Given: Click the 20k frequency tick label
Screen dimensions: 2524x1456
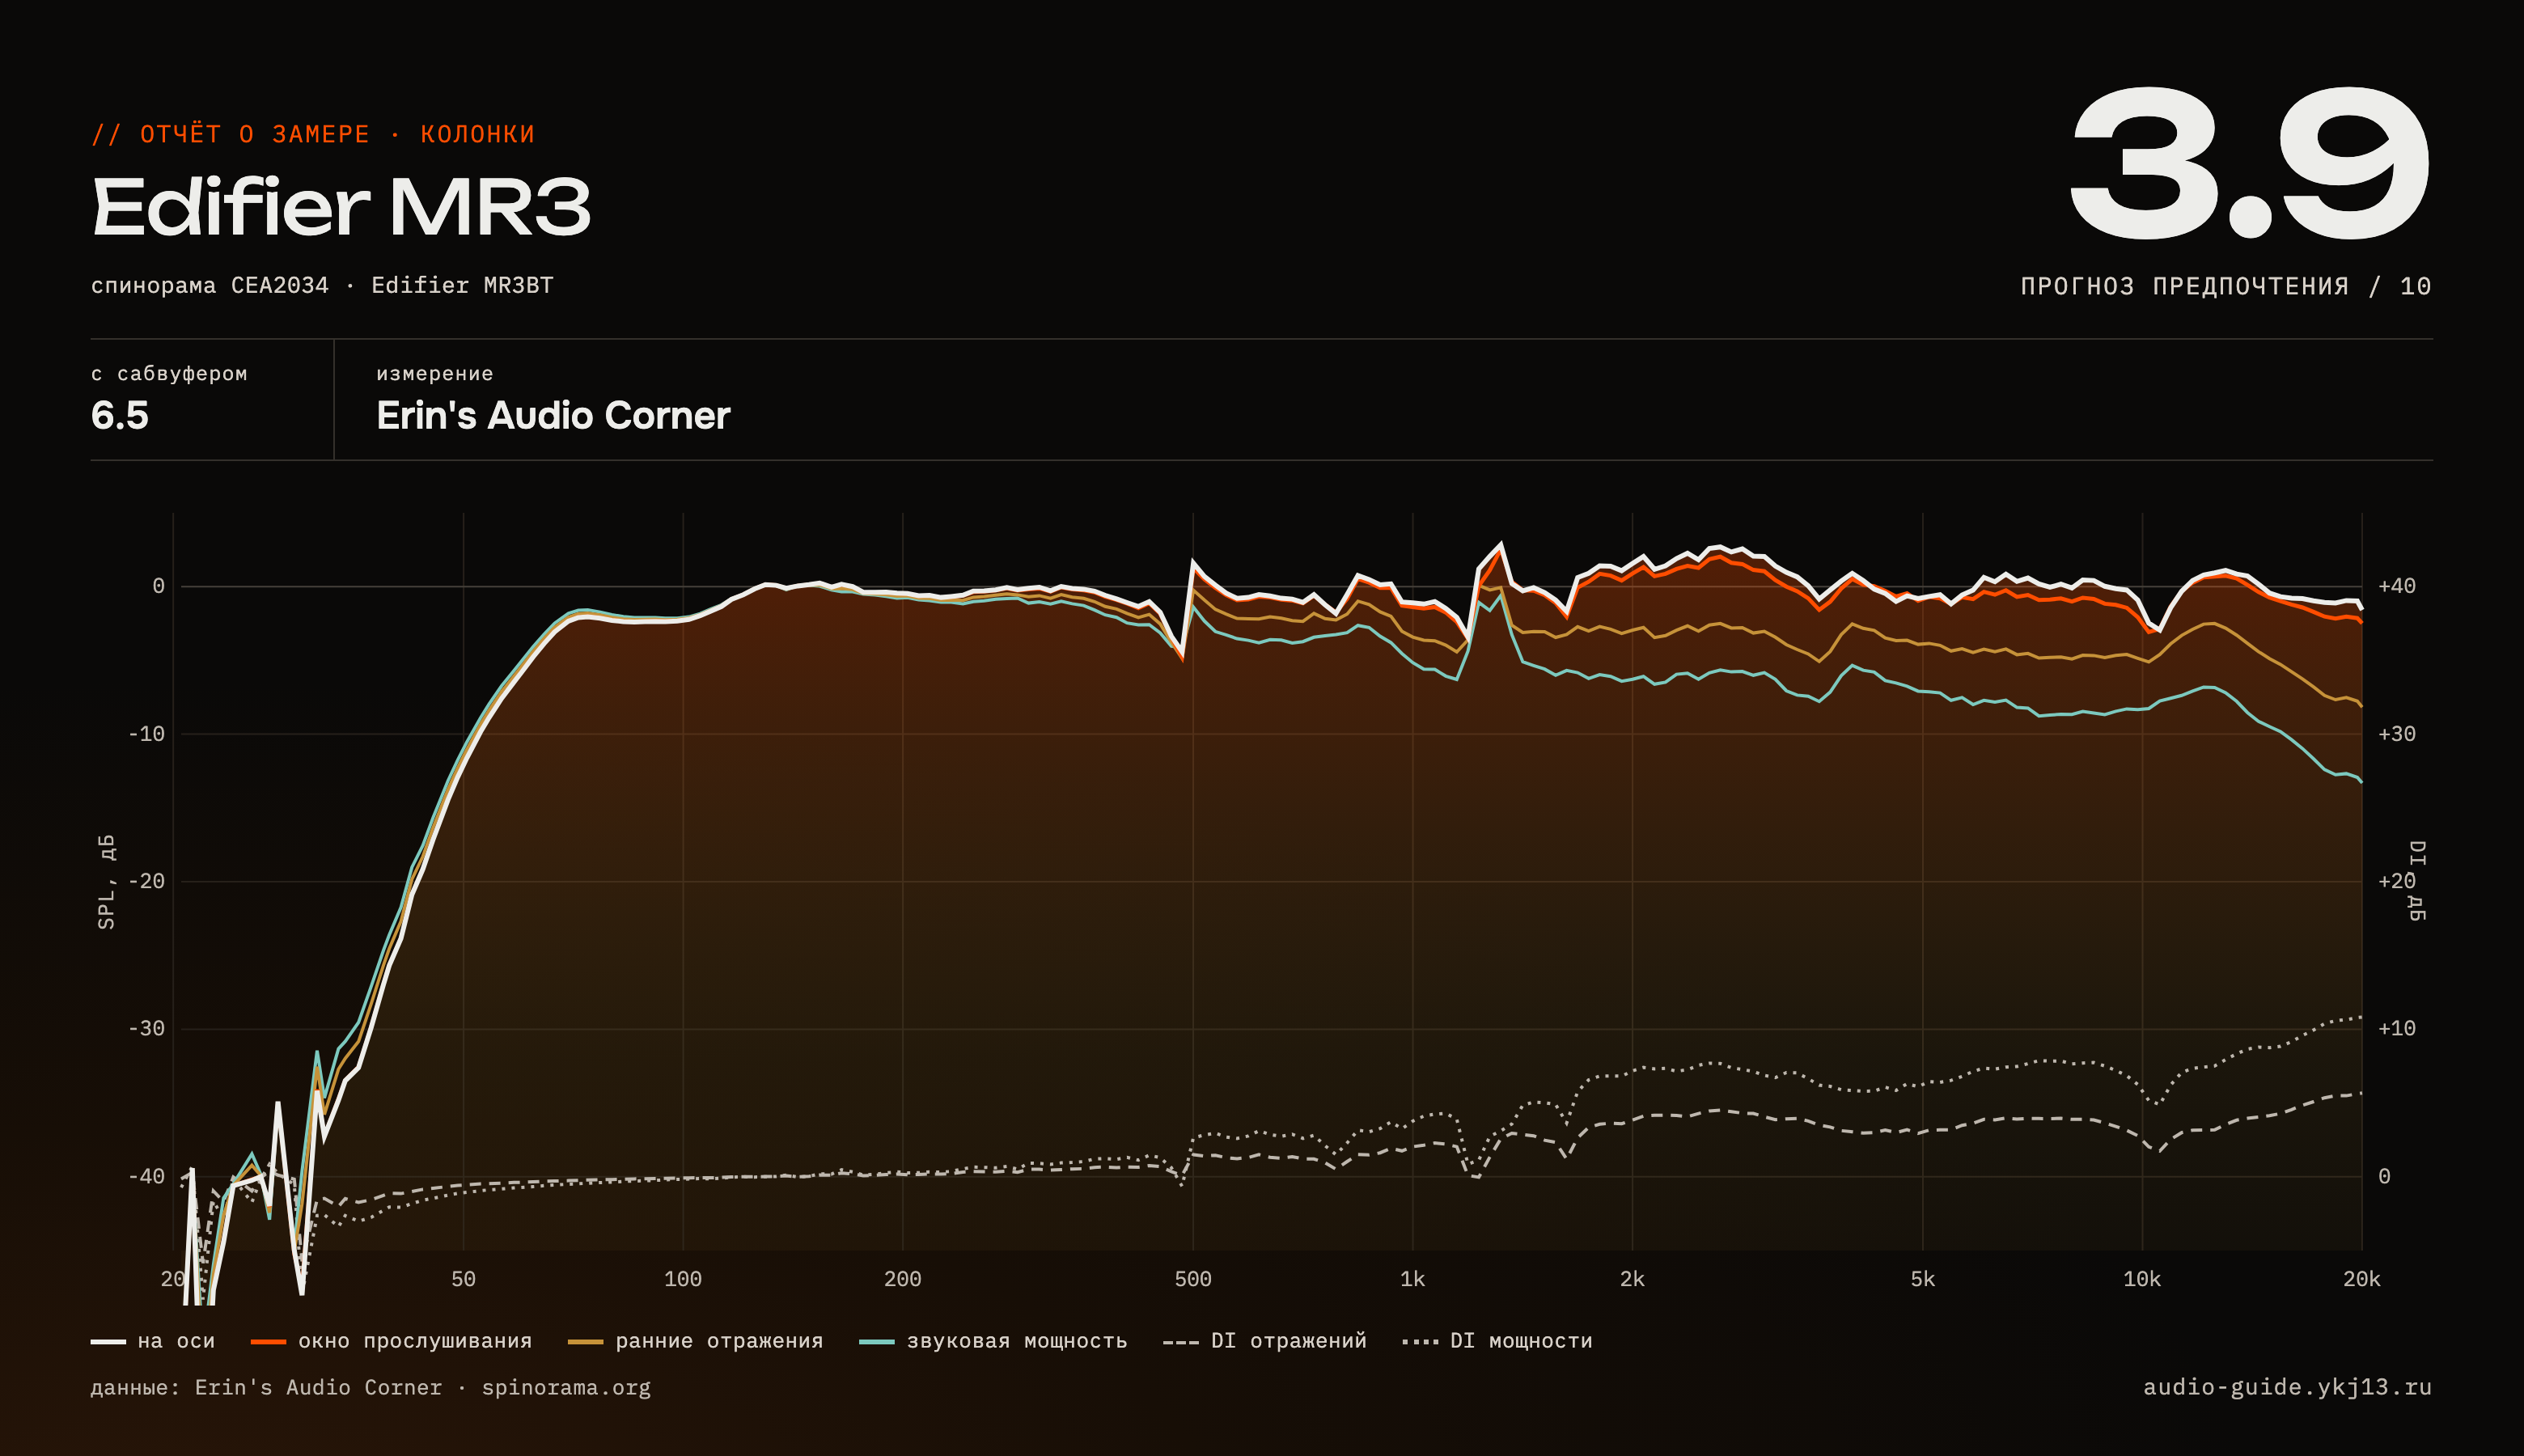Looking at the screenshot, I should [x=2362, y=1279].
